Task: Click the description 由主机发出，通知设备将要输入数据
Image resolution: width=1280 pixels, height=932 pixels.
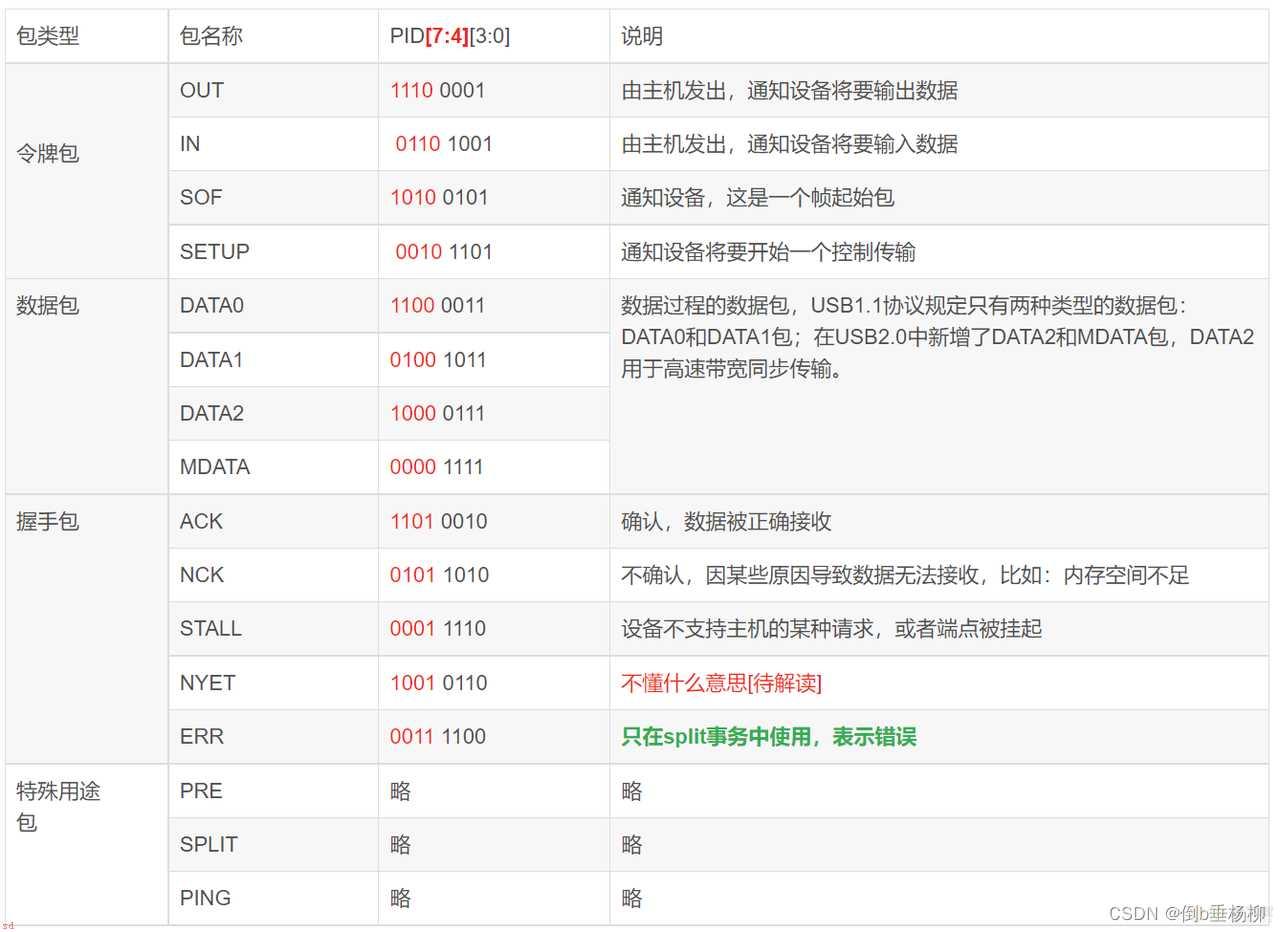Action: tap(789, 144)
